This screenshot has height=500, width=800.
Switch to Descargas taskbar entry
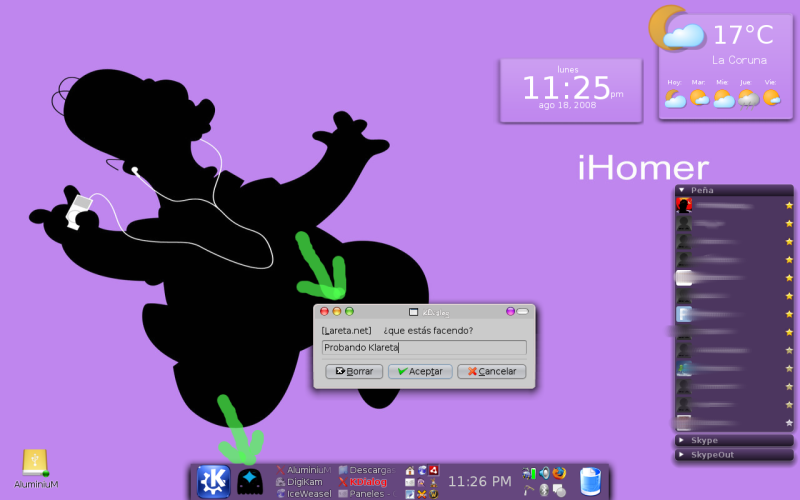(x=367, y=470)
